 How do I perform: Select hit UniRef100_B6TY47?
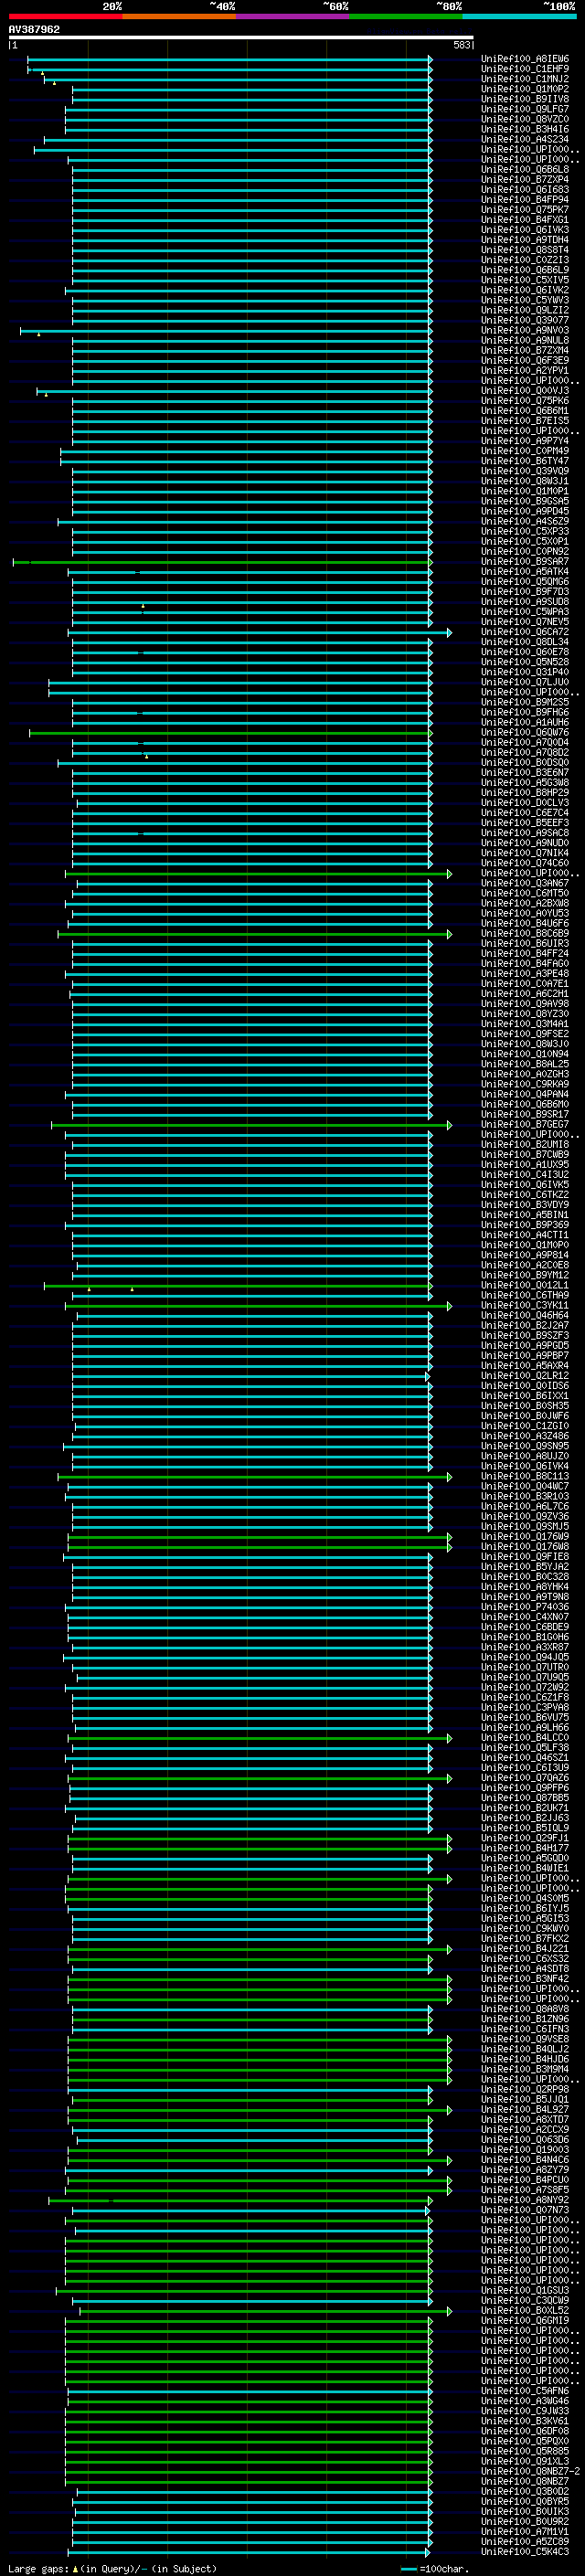[525, 461]
